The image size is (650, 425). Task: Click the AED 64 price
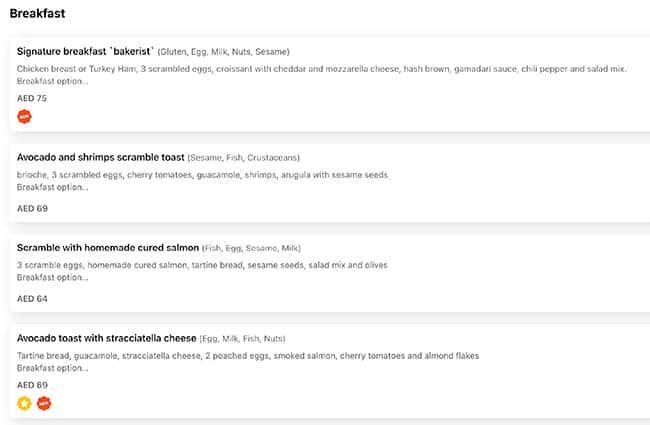point(32,298)
